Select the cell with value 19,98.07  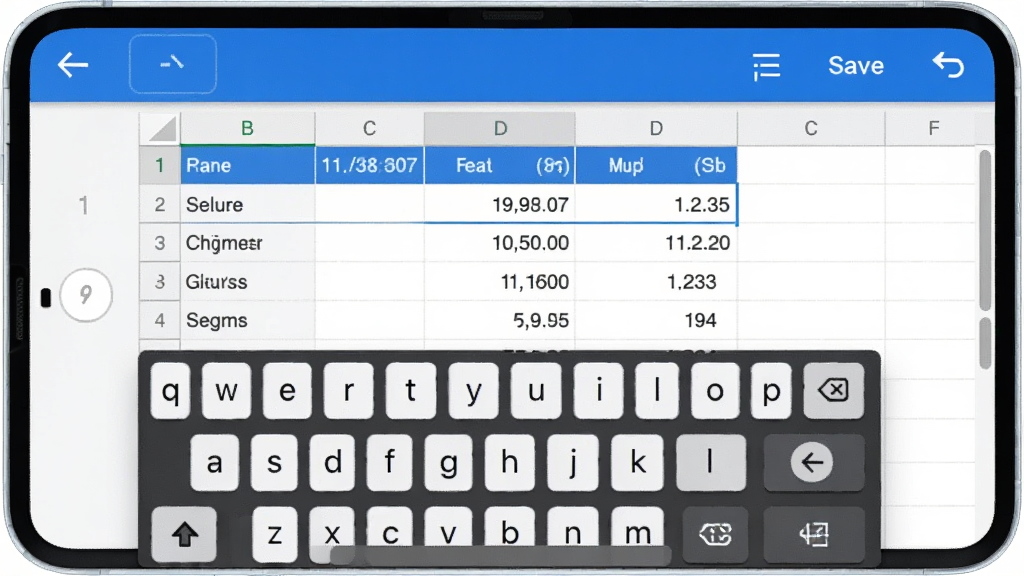pyautogui.click(x=500, y=204)
